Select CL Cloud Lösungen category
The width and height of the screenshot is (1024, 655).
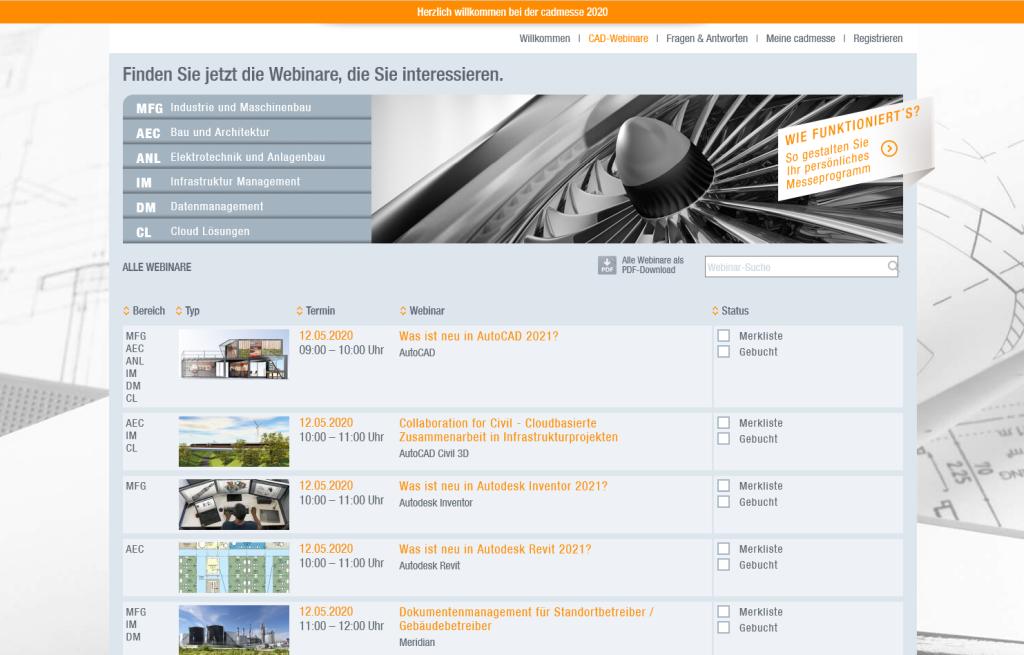pos(247,231)
